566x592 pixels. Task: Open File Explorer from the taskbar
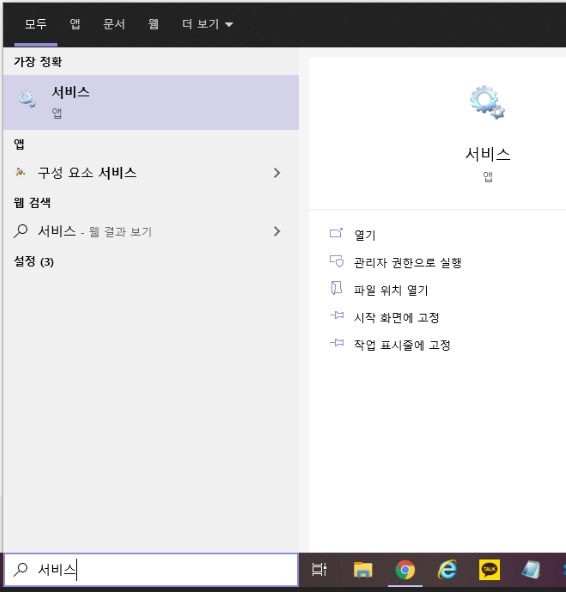363,569
